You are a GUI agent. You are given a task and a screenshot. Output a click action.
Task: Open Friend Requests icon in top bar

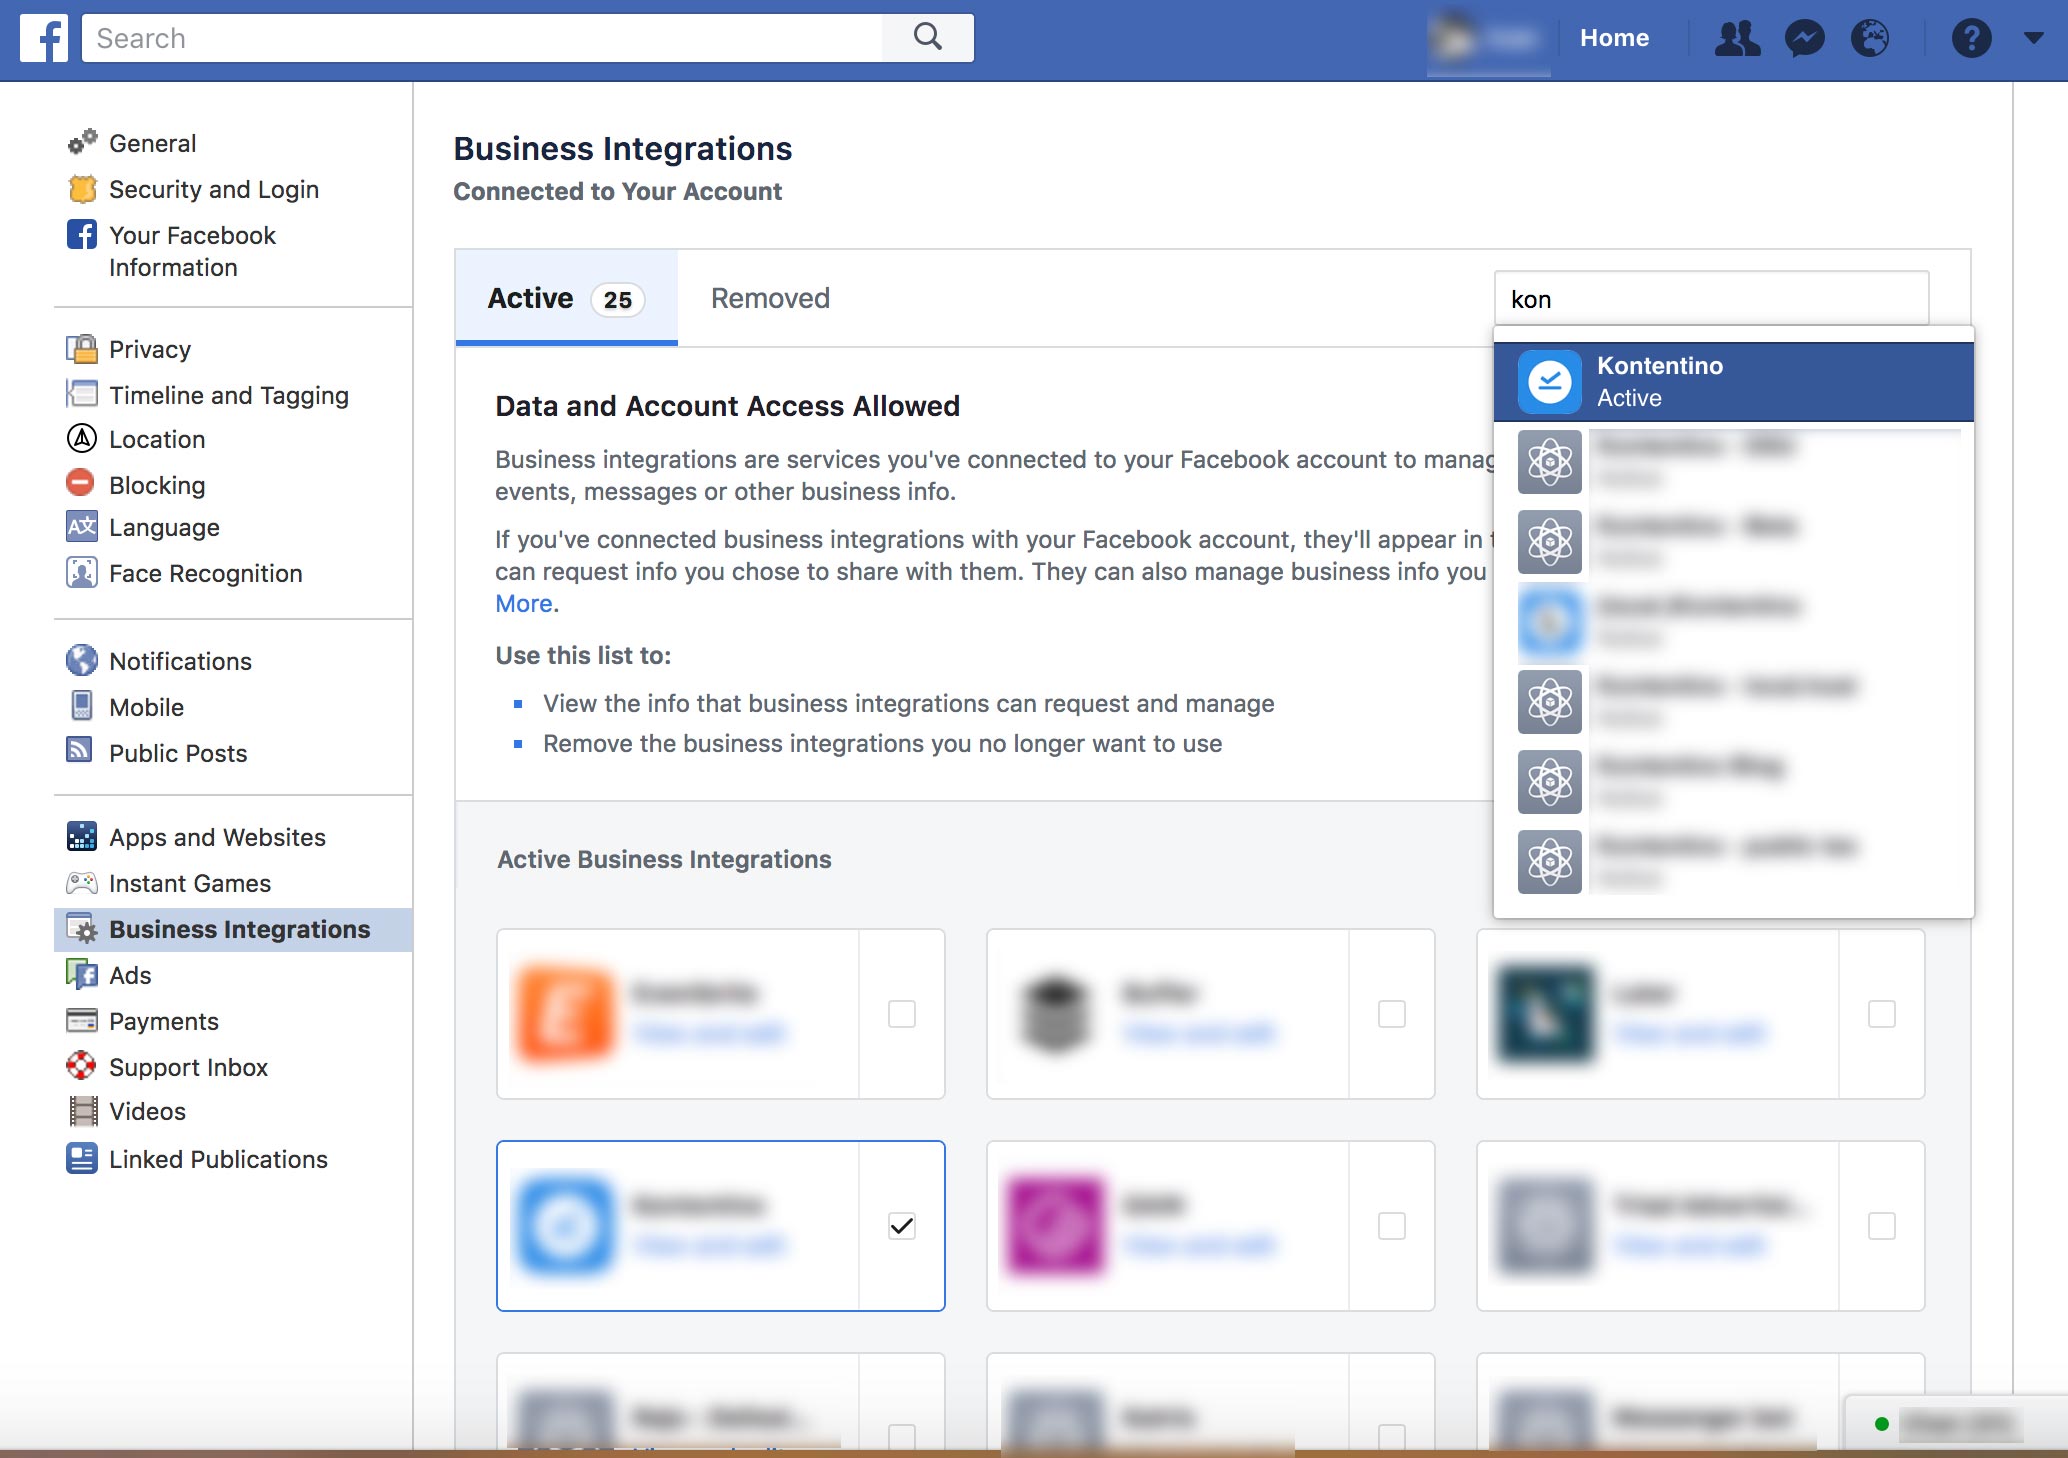[1738, 38]
